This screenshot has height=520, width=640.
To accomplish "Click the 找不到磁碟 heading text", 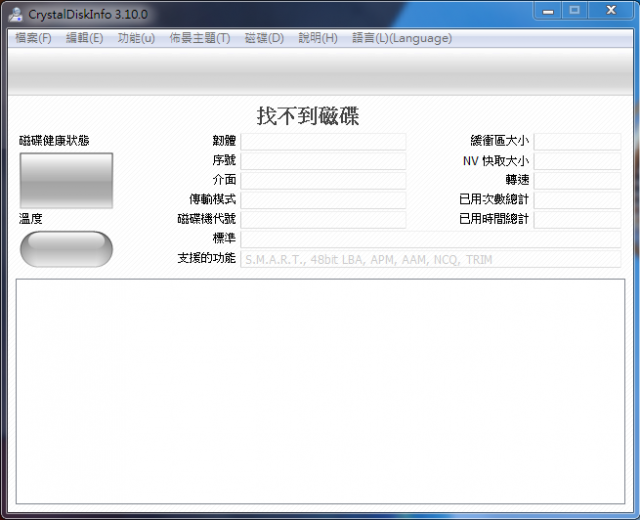I will click(308, 116).
